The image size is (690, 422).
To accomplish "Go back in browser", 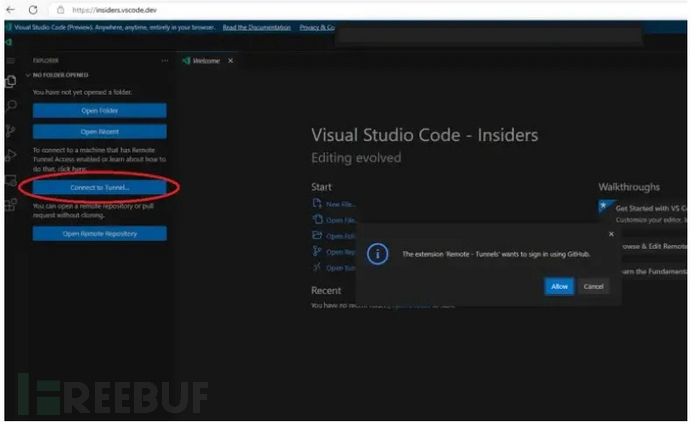I will [x=11, y=9].
